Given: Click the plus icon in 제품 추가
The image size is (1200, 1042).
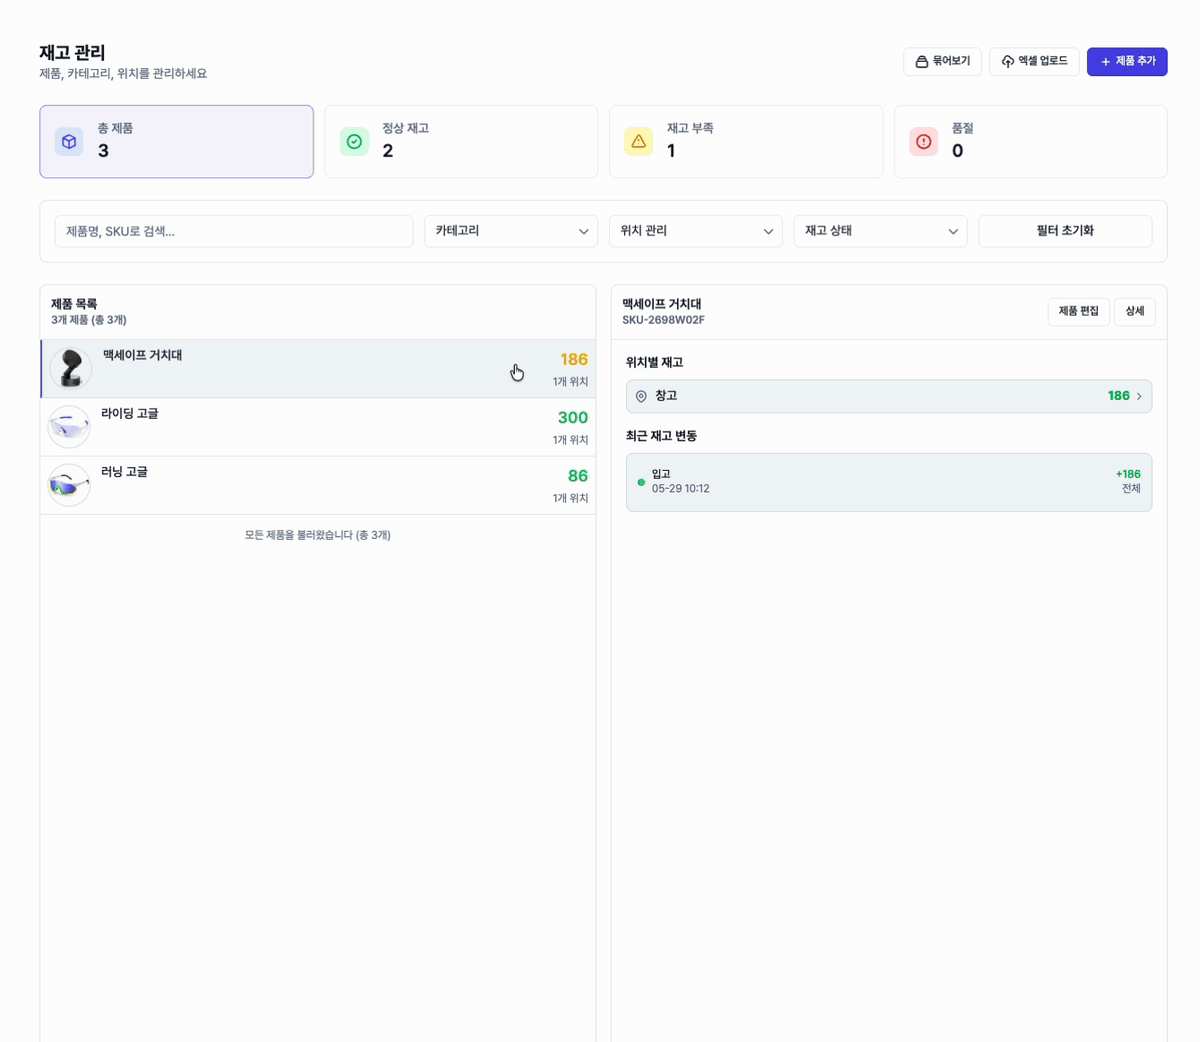Looking at the screenshot, I should [1106, 62].
